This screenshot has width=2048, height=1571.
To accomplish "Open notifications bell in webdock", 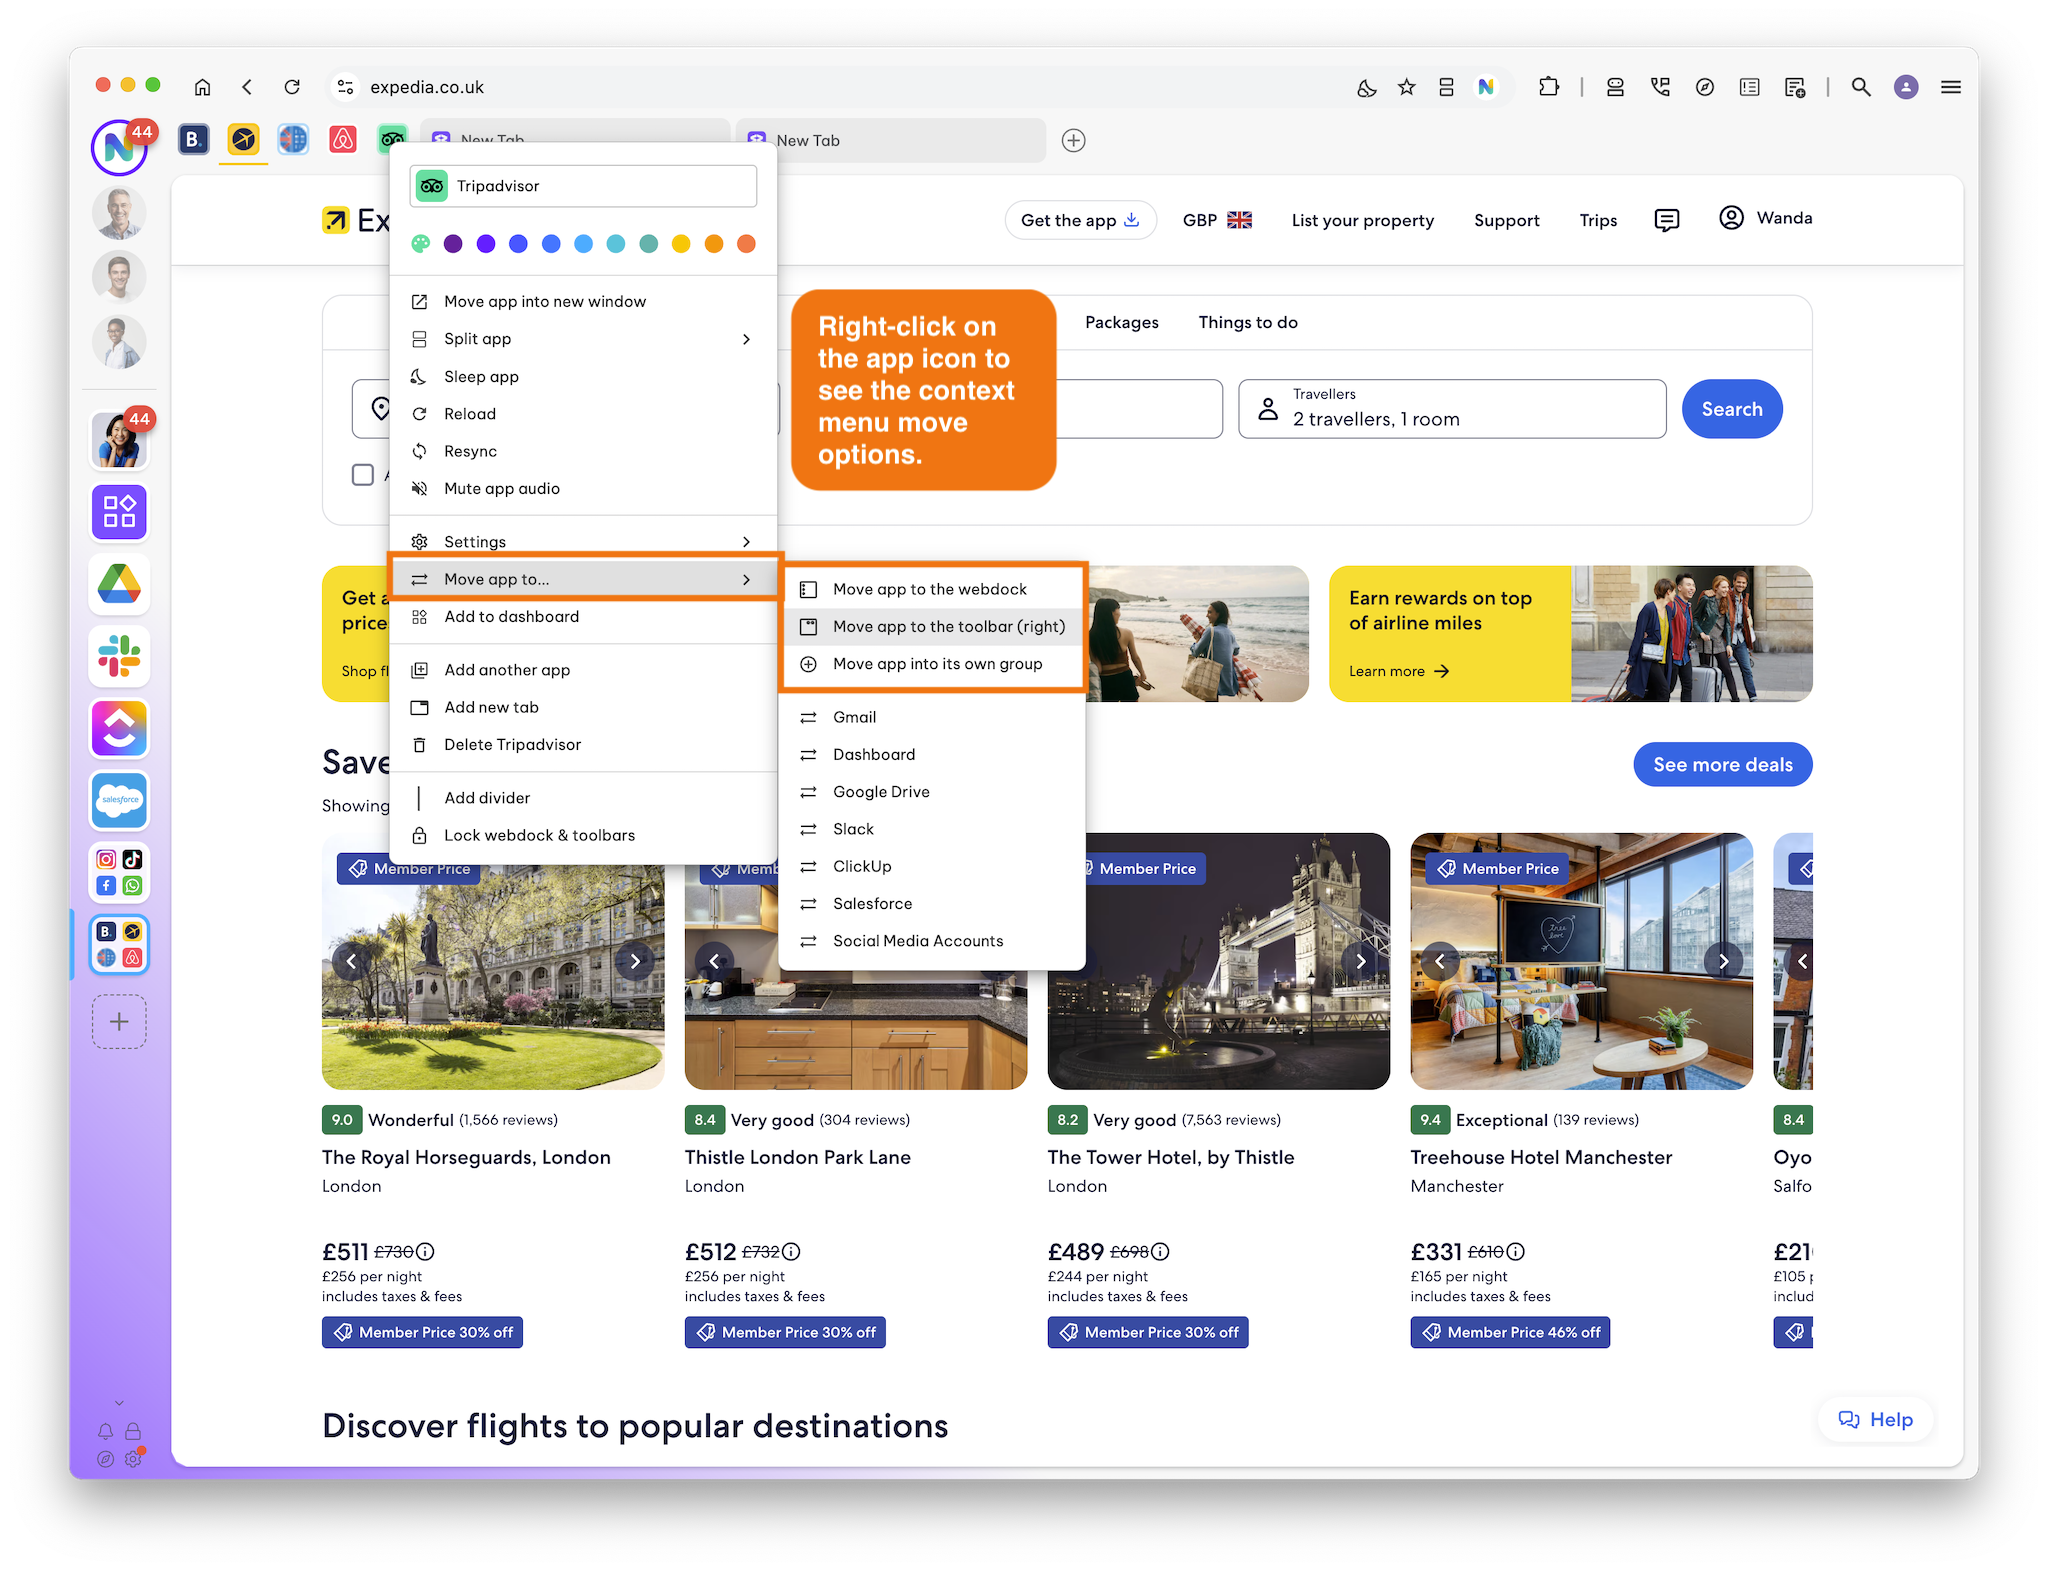I will (x=105, y=1431).
